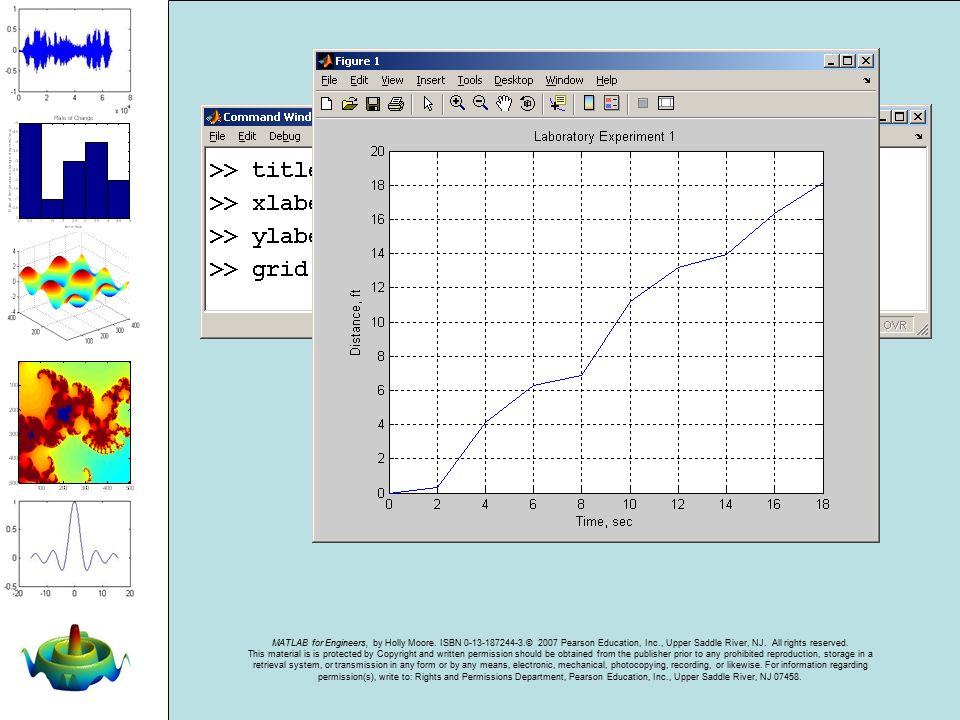The width and height of the screenshot is (960, 720).
Task: Click the title command line in Command Window
Action: [x=260, y=170]
